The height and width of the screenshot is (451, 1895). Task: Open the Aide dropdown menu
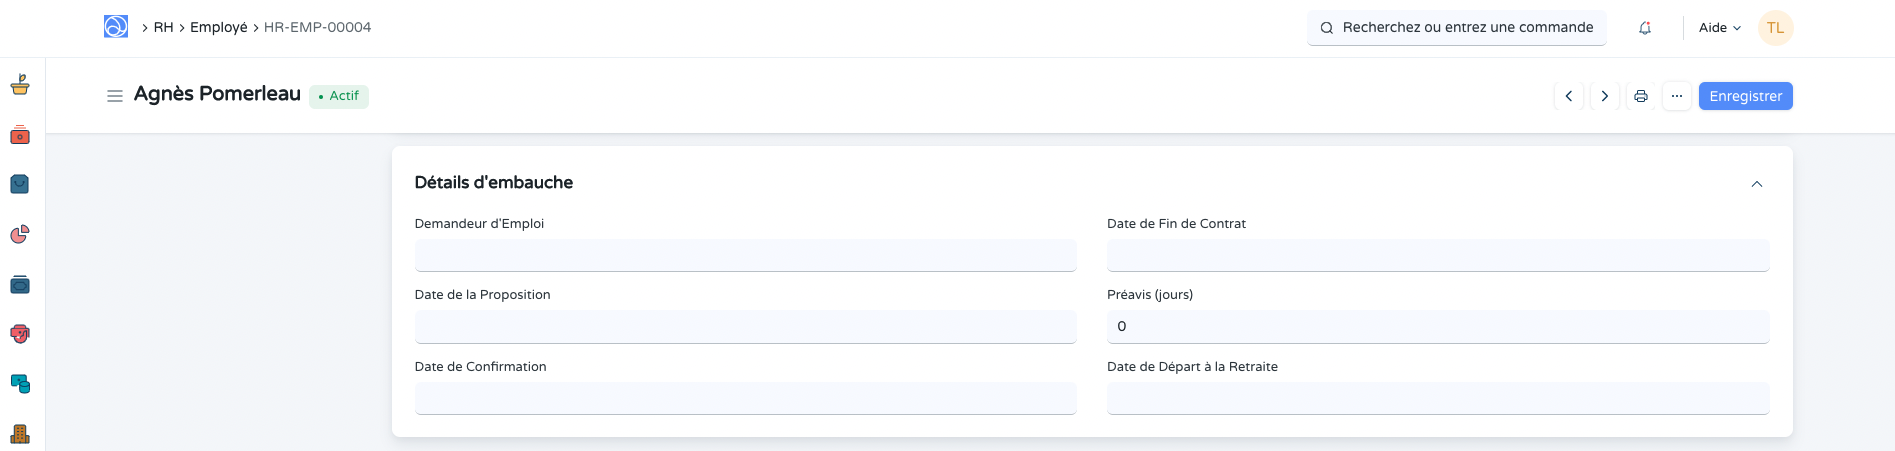1719,28
